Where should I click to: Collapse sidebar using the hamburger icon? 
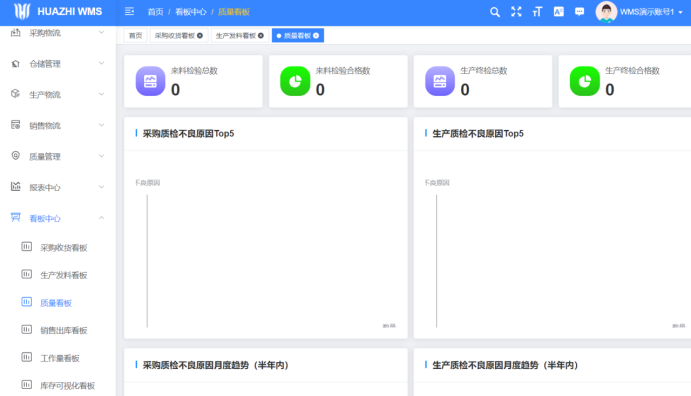coord(129,11)
